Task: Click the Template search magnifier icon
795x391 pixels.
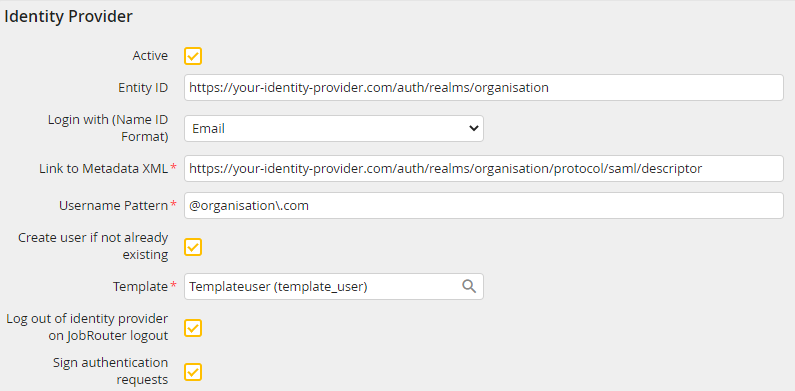Action: coord(469,287)
